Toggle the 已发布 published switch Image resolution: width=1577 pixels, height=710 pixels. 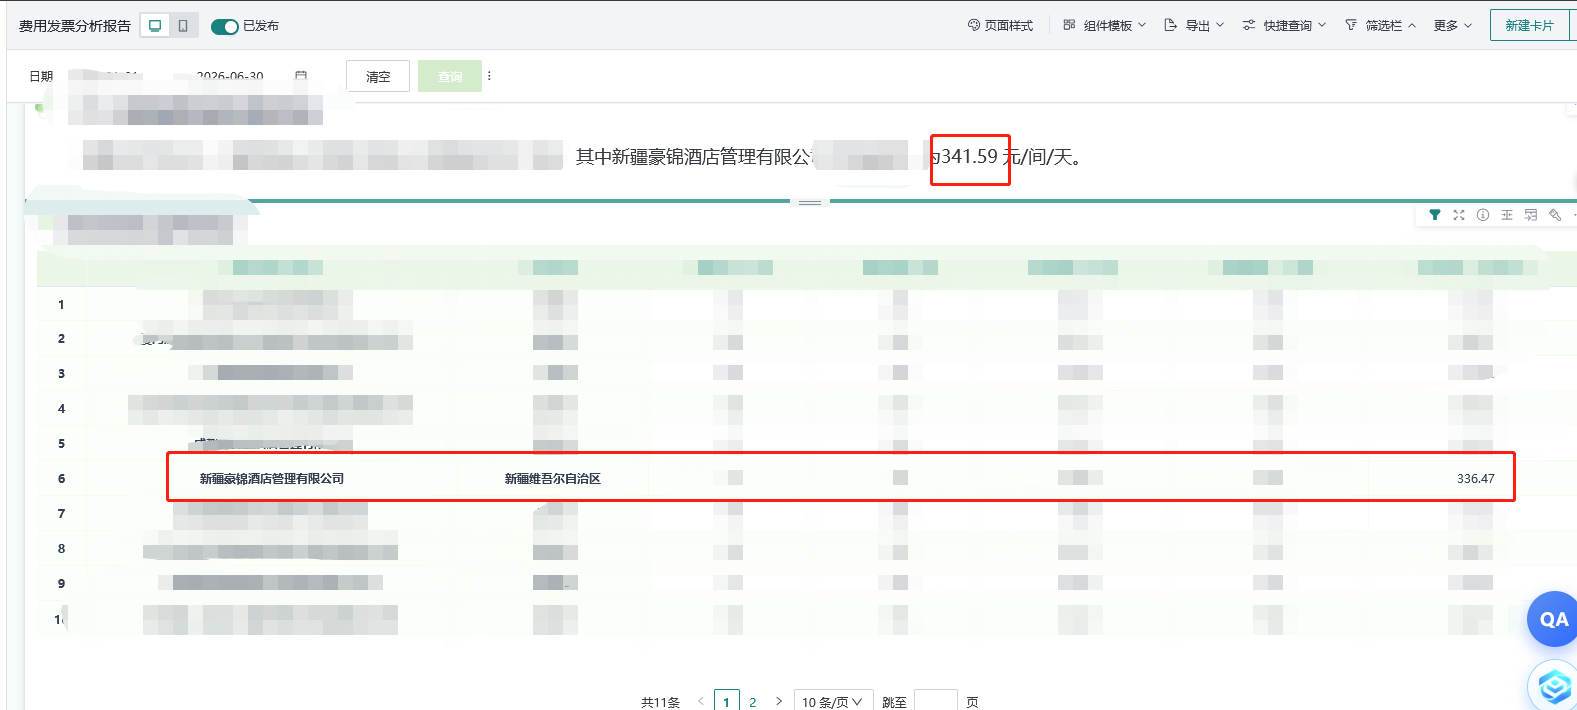coord(225,26)
